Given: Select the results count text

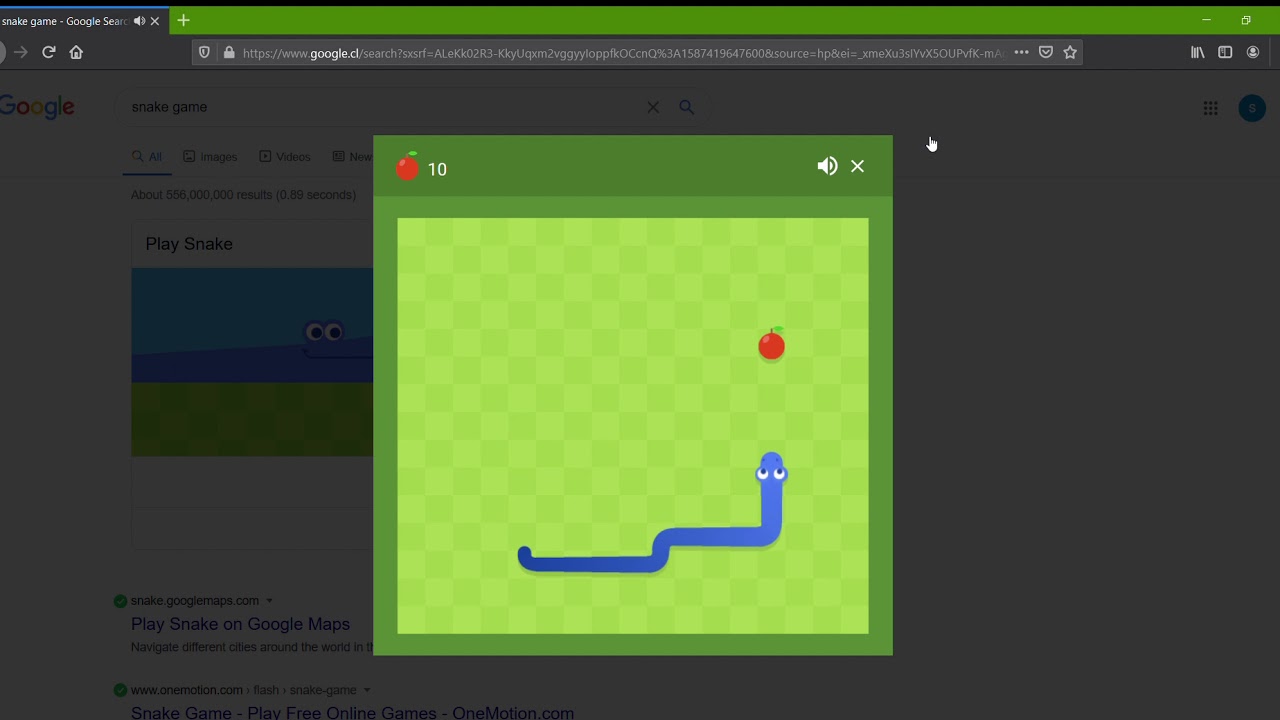Looking at the screenshot, I should point(243,195).
